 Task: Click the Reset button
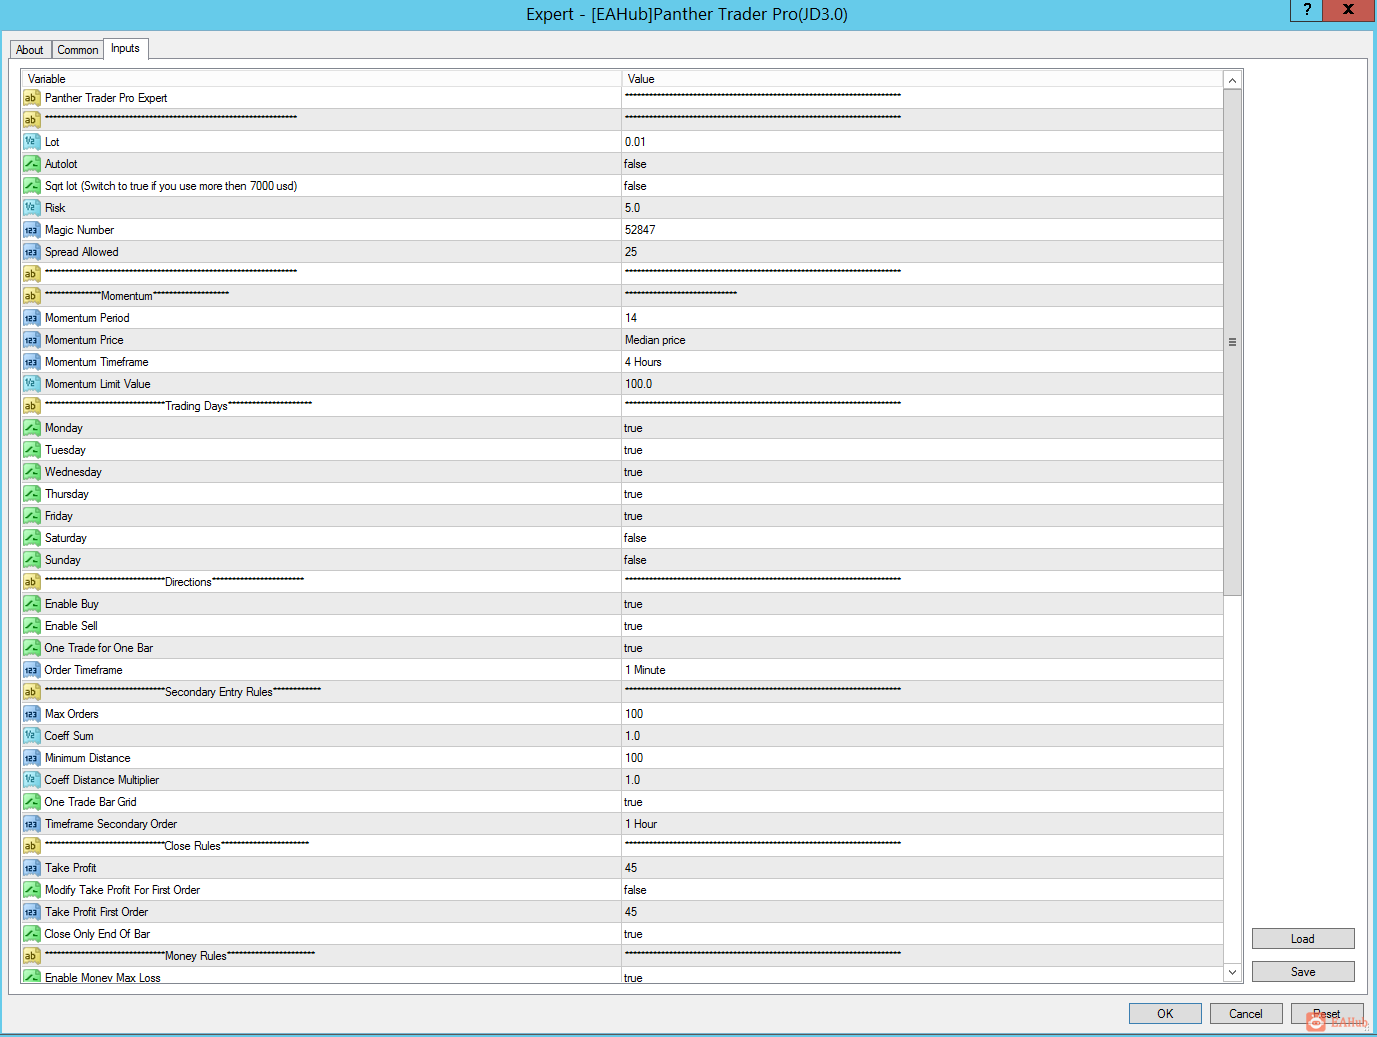1327,1014
